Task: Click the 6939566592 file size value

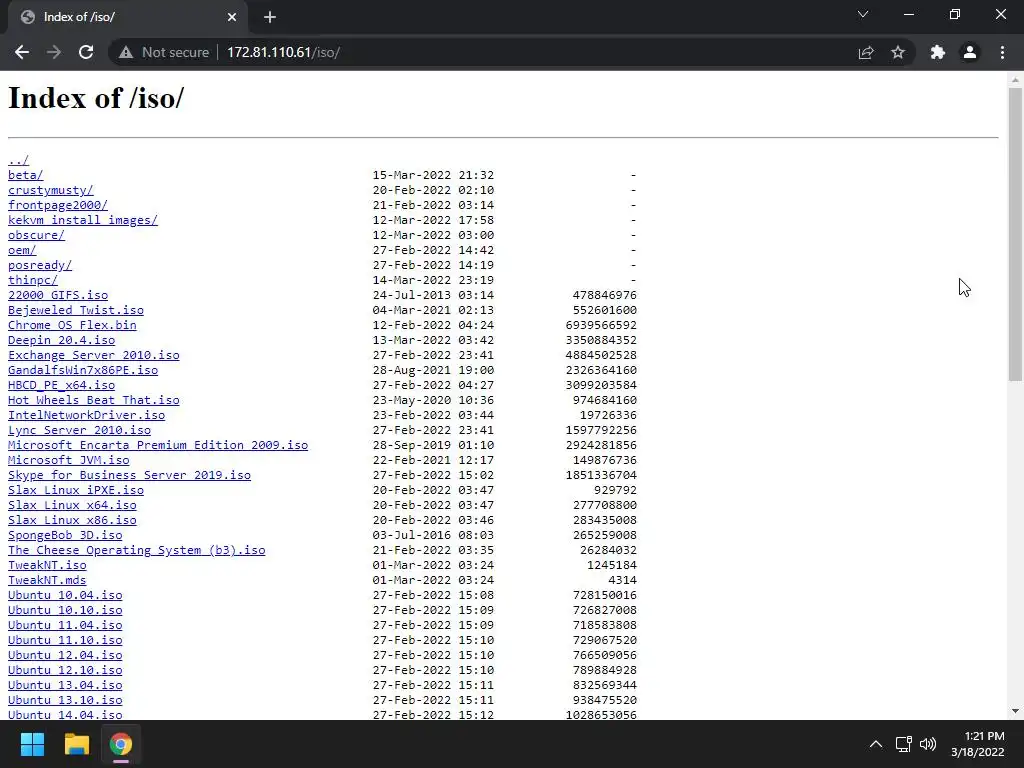Action: pyautogui.click(x=601, y=325)
